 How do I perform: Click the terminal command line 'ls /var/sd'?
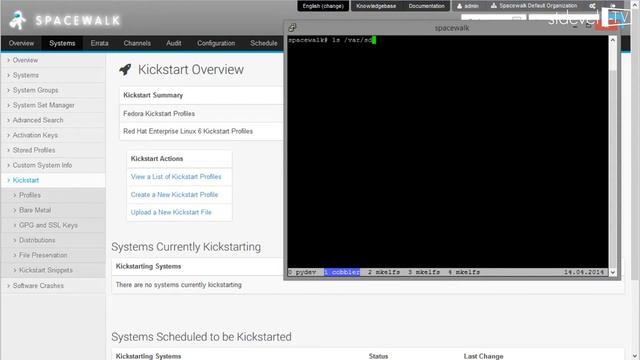(x=353, y=40)
